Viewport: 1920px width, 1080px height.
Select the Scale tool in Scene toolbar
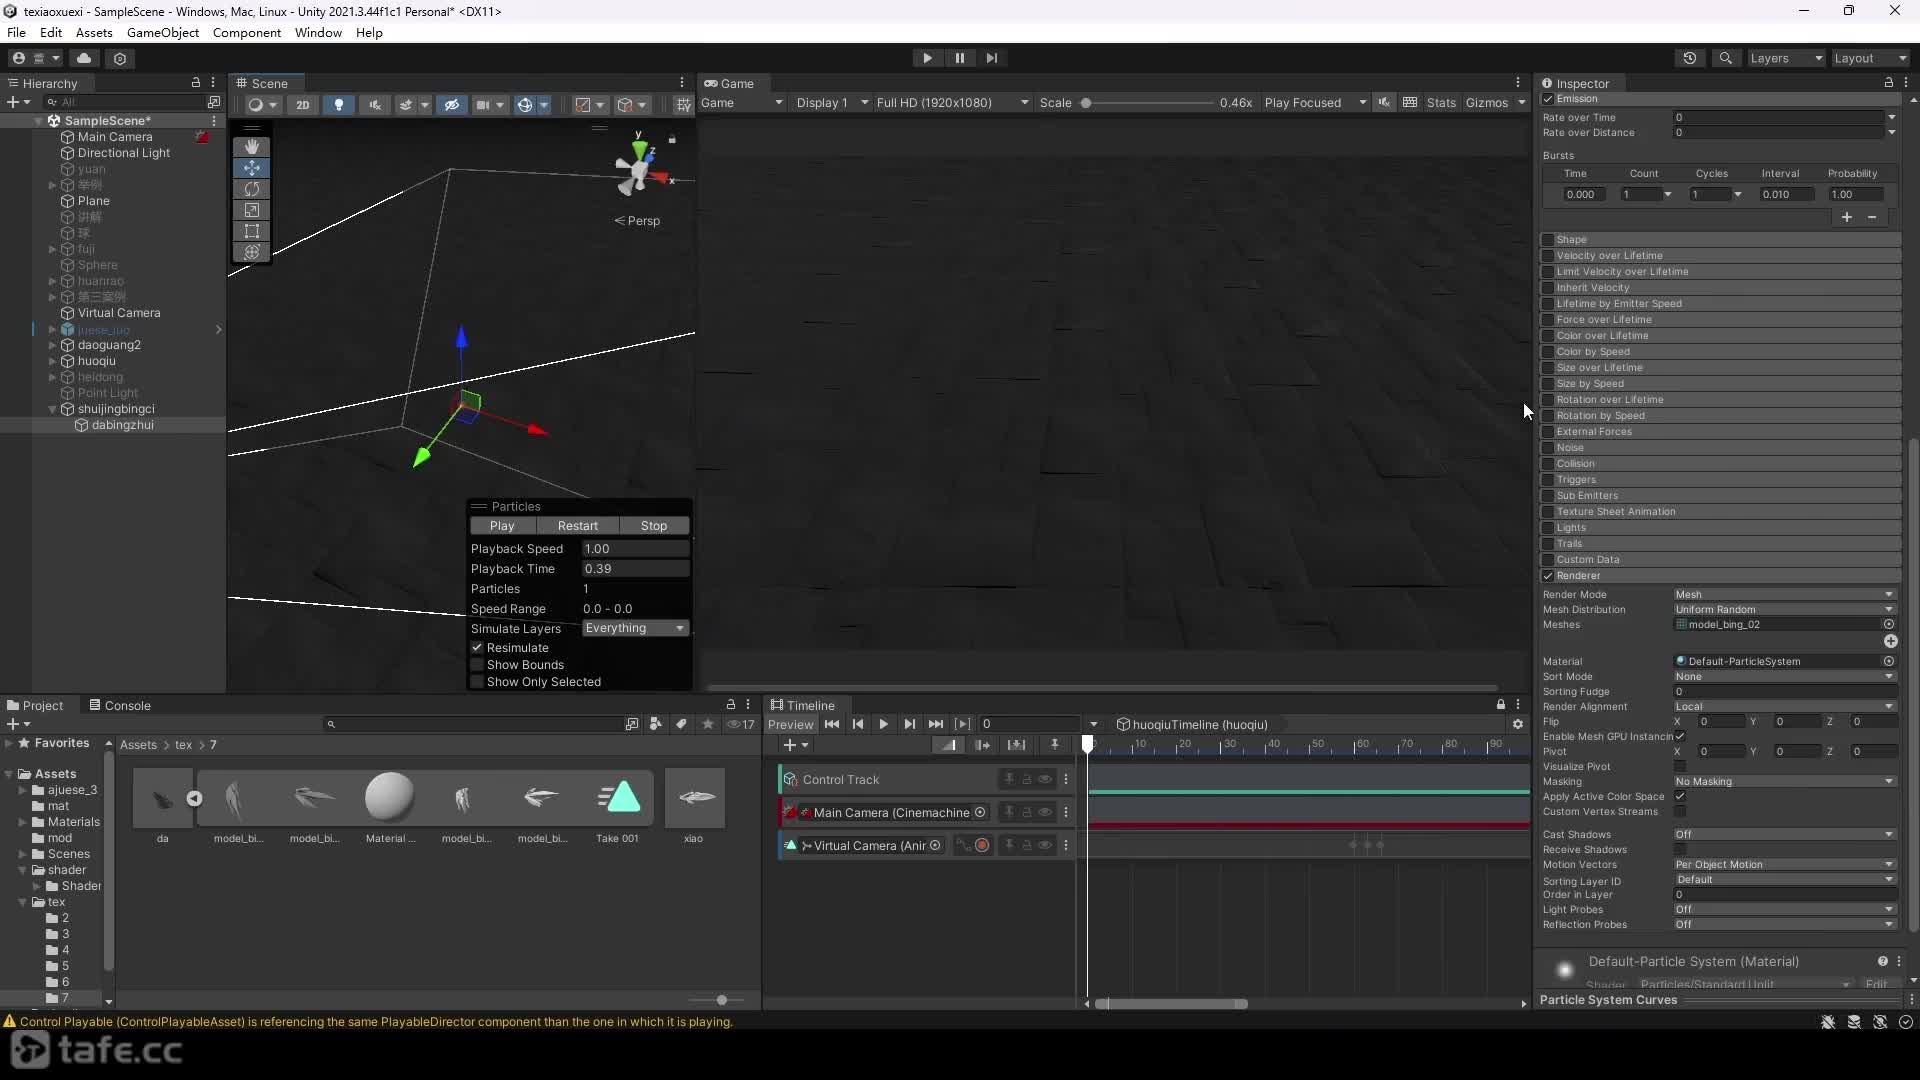point(251,210)
